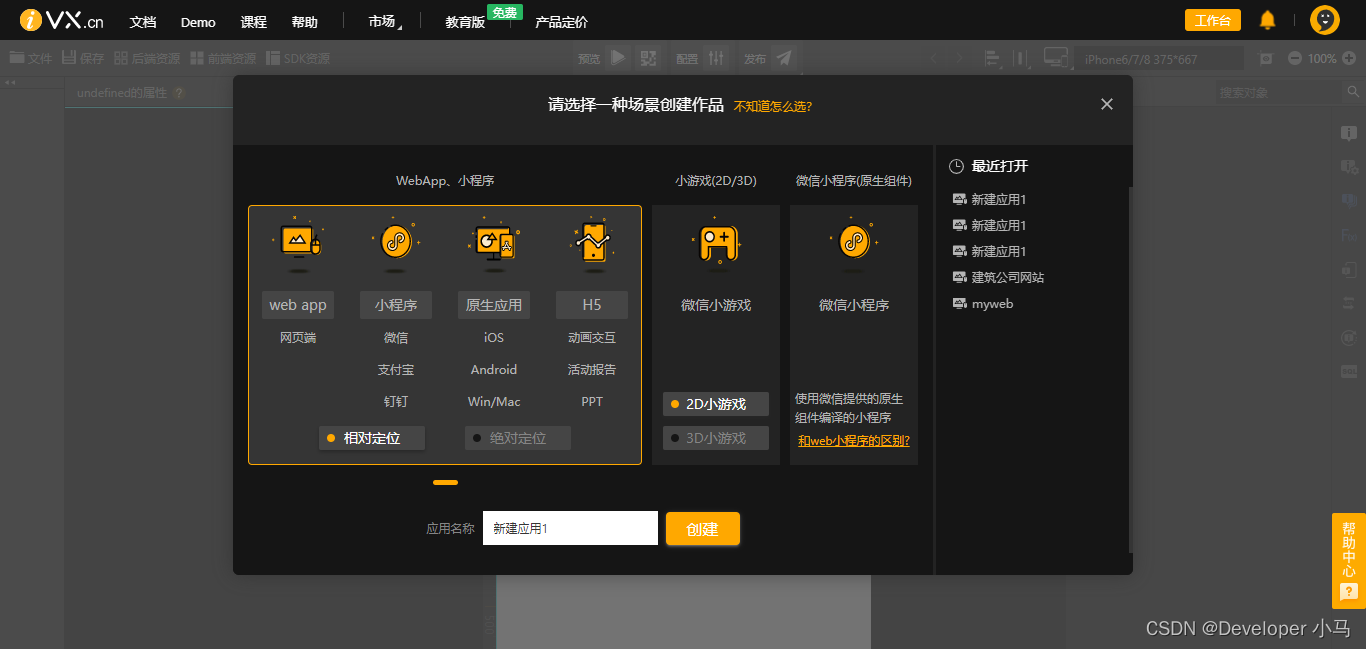Open the 不知道怎么选? link

(773, 106)
